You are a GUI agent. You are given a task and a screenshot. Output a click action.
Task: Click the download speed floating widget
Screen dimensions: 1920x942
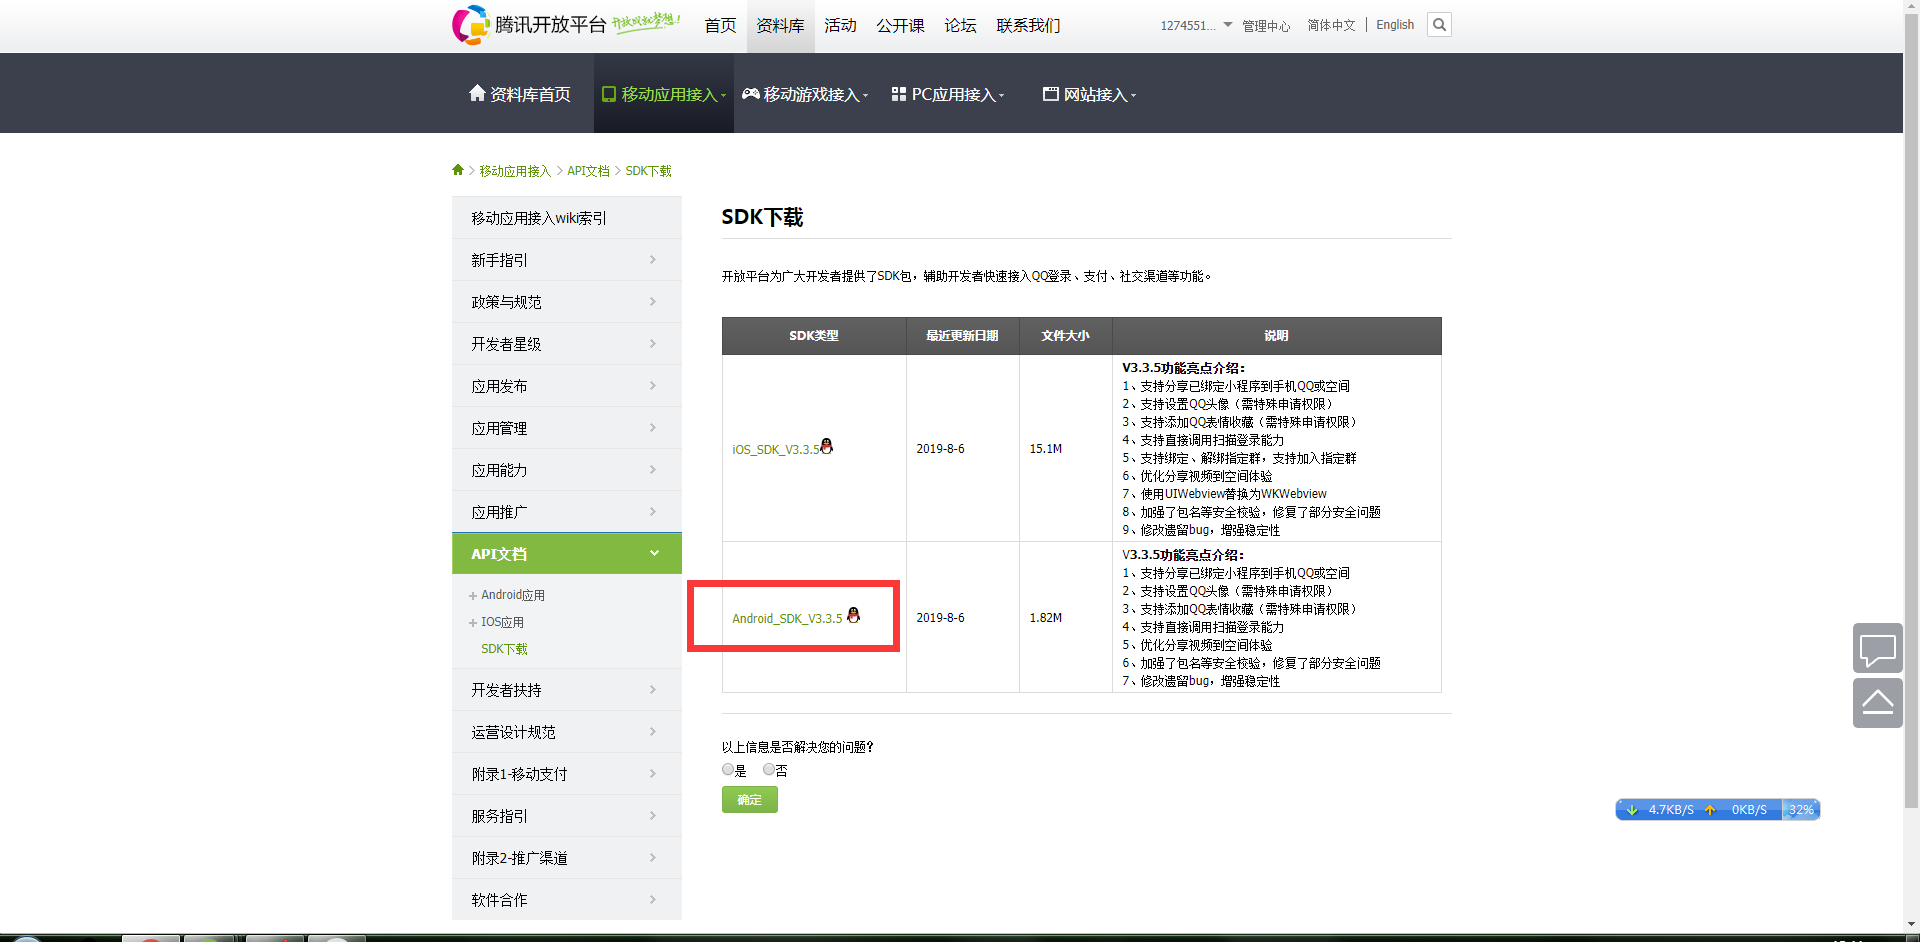coord(1717,810)
